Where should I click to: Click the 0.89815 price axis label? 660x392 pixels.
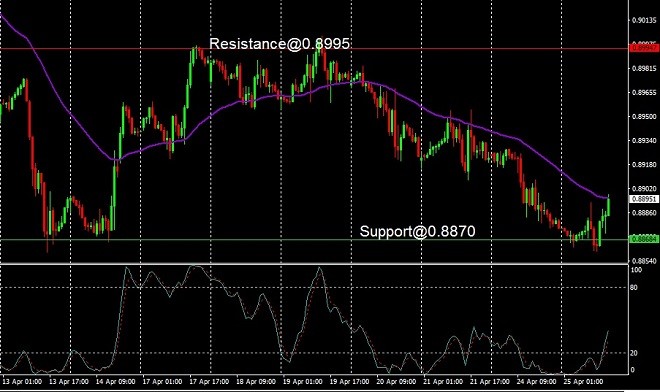(644, 68)
